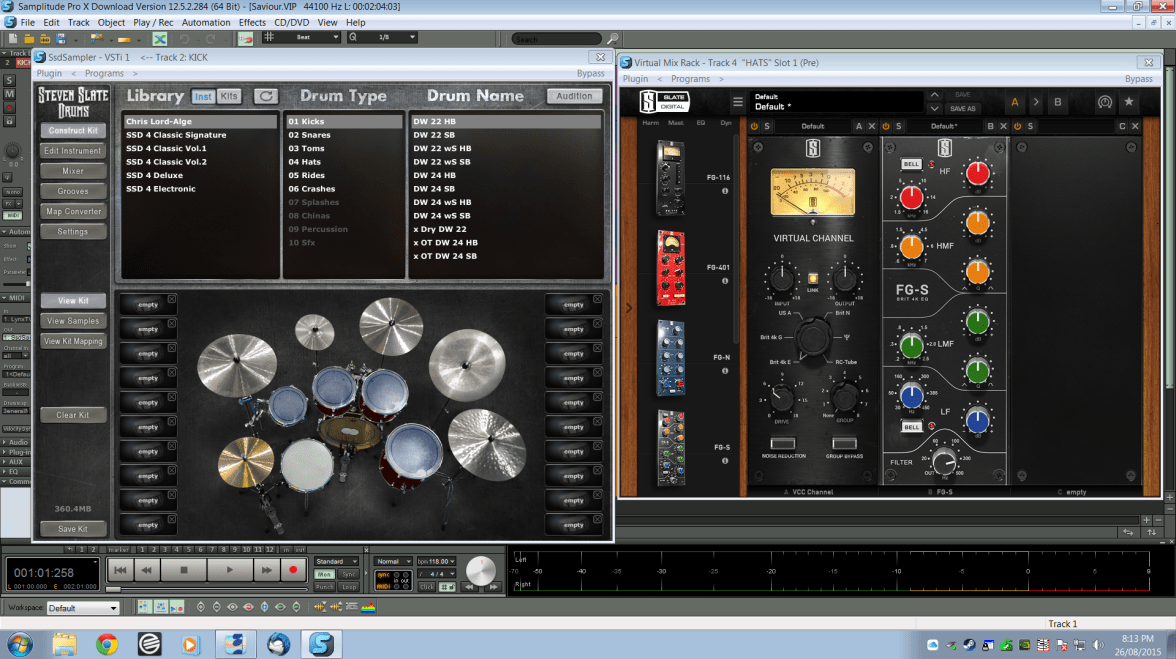Open the Effects menu
1176x659 pixels.
point(252,22)
